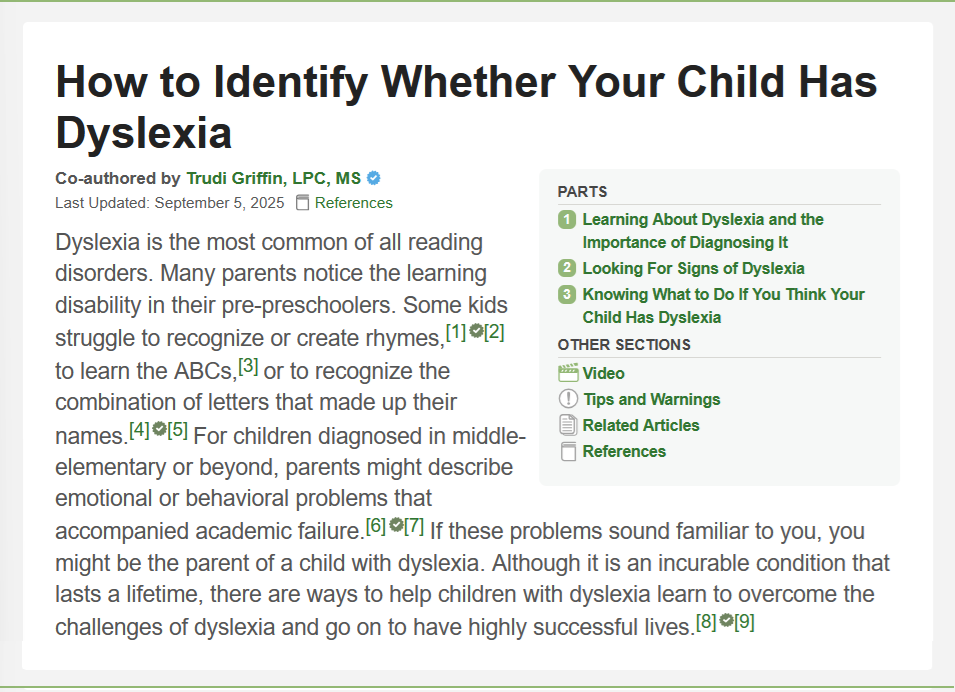Click the verified badge beside Trudi Griffin
The width and height of the screenshot is (955, 692).
click(x=374, y=179)
